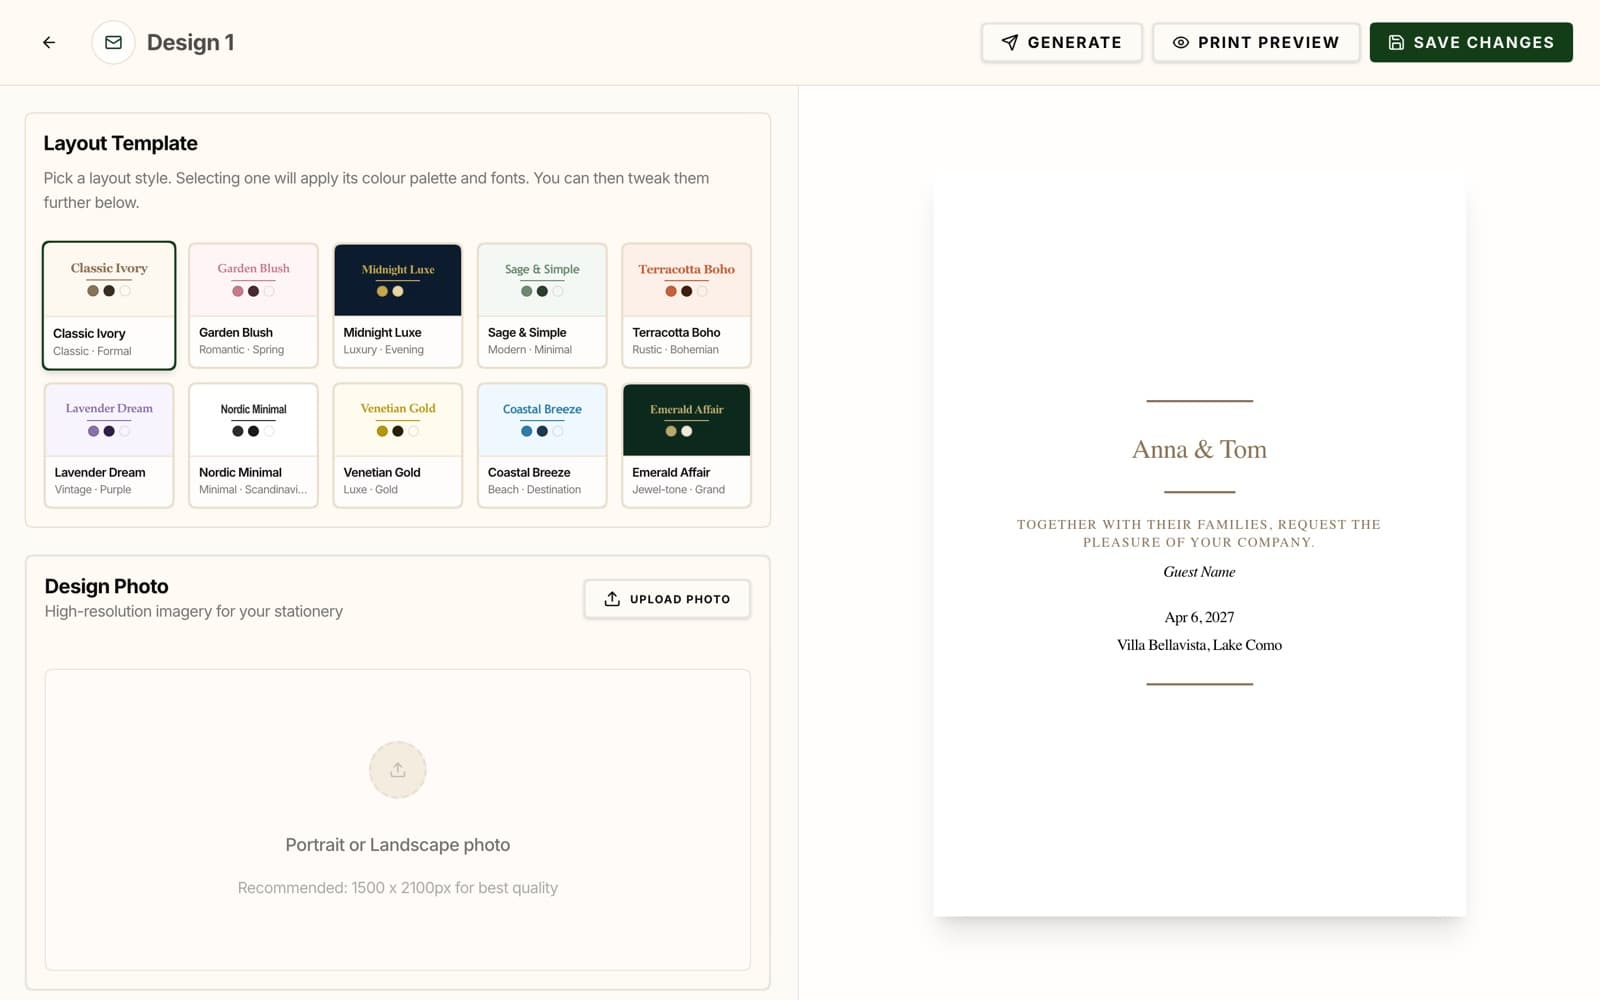Click Anna & Tom in the preview
This screenshot has height=1000, width=1600.
[1199, 449]
